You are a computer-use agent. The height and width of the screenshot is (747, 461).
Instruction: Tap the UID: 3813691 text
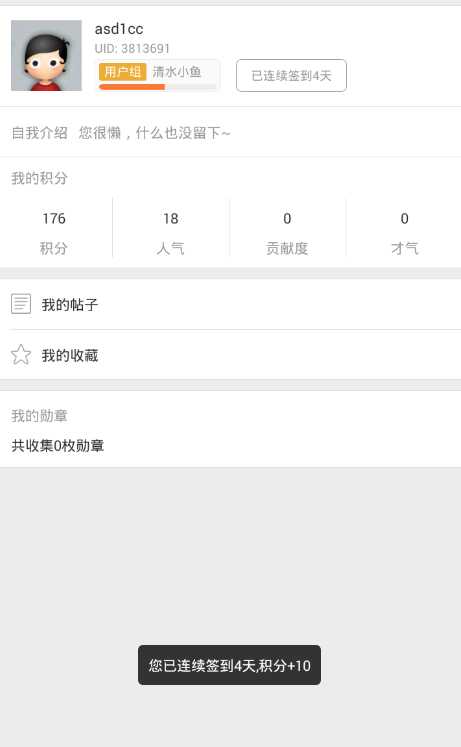point(132,49)
